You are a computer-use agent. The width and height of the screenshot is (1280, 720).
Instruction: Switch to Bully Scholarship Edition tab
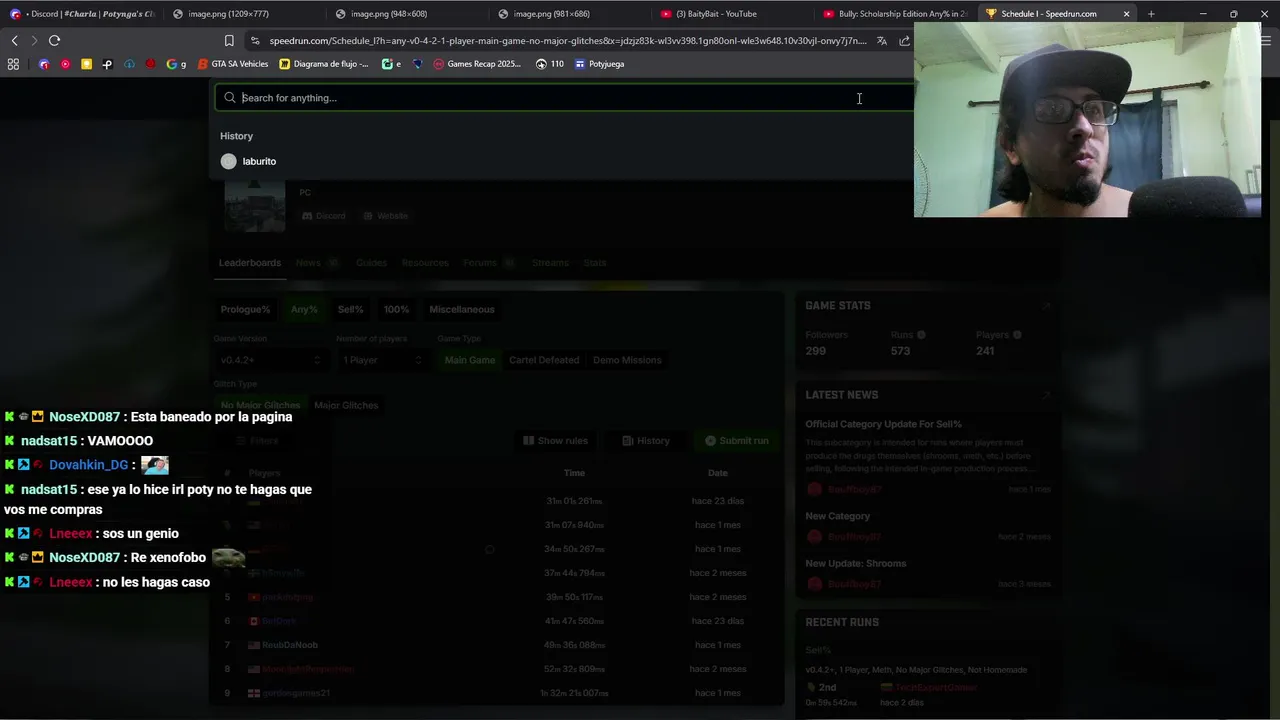point(895,14)
